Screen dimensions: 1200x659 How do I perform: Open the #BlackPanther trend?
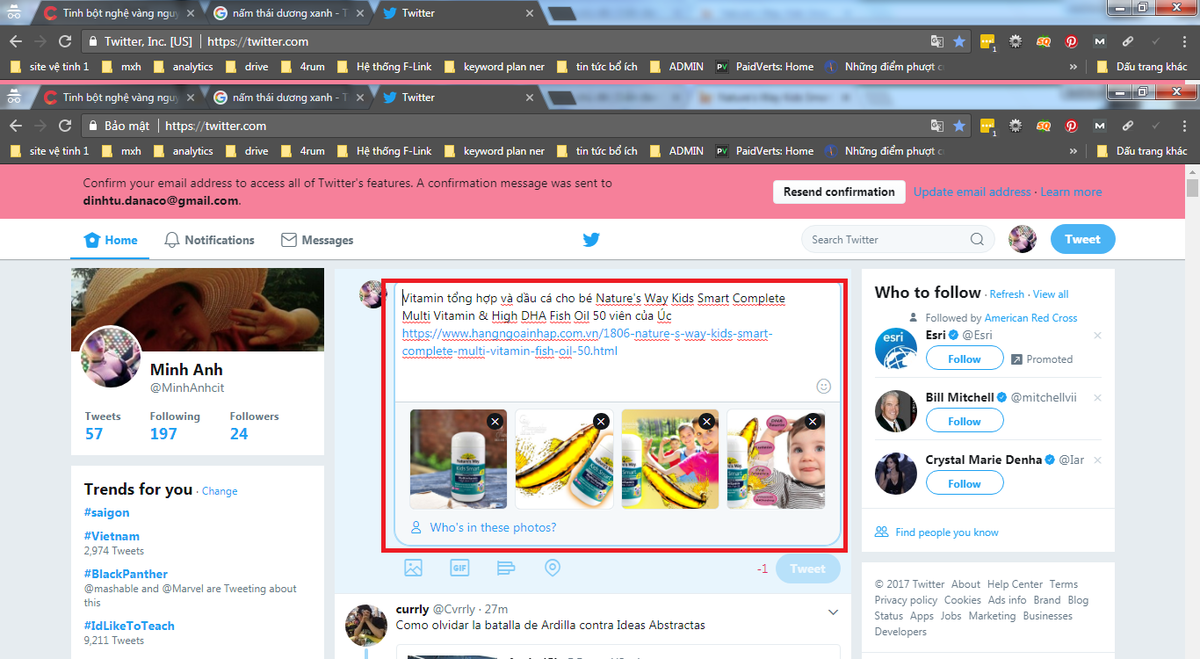click(124, 574)
